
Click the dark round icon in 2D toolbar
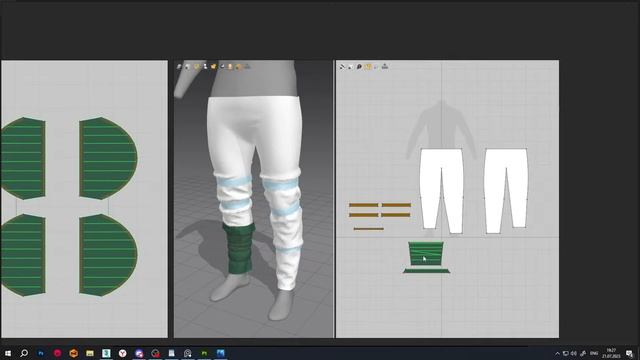pos(359,67)
